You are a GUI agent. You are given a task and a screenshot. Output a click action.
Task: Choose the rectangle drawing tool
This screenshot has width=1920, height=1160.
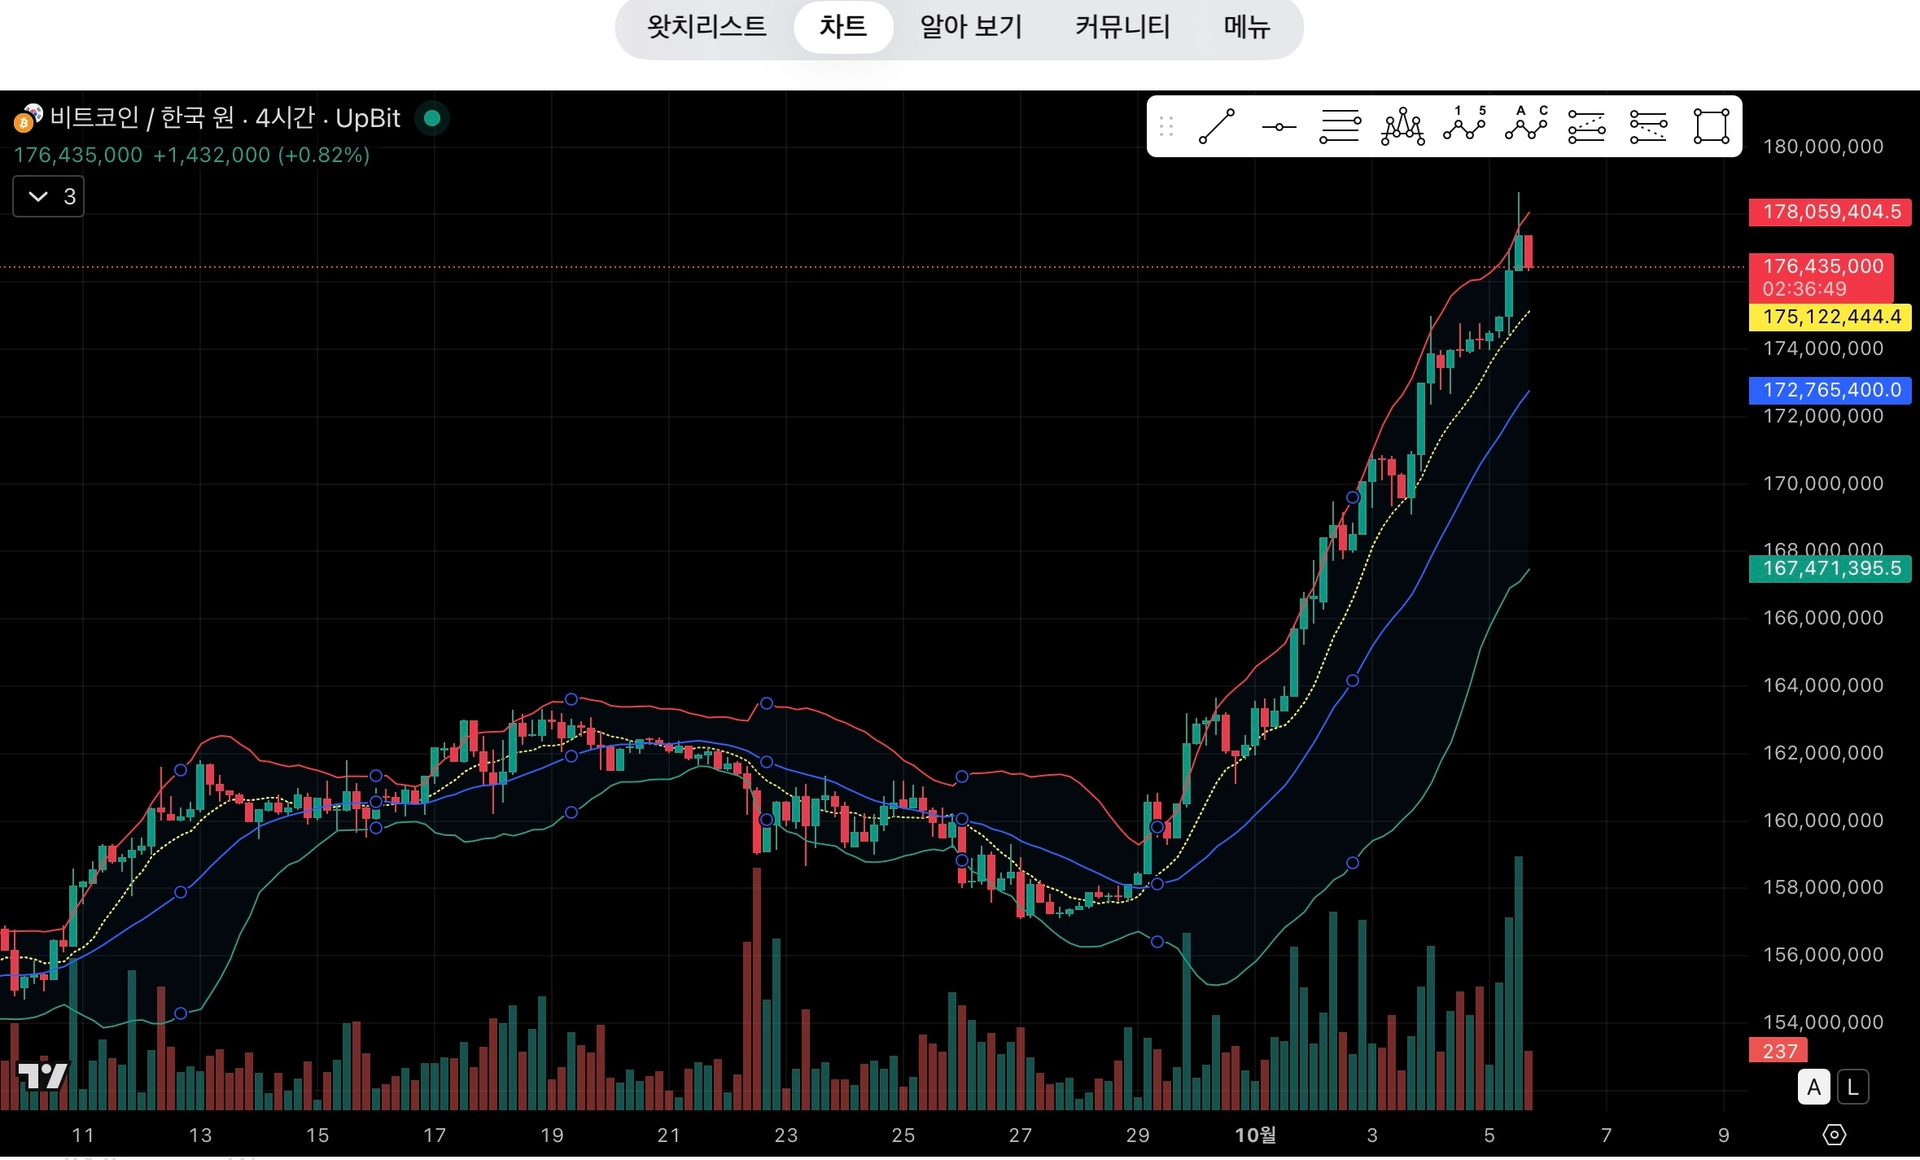[1711, 127]
